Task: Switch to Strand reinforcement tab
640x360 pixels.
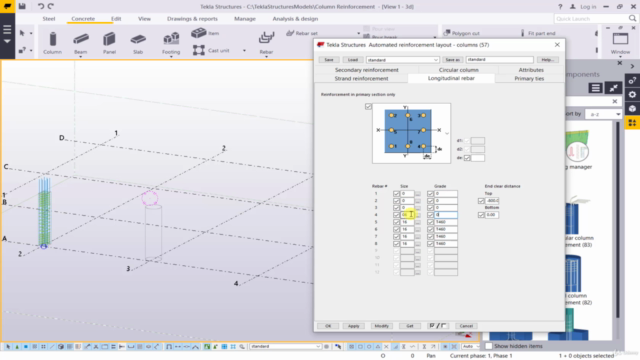Action: click(361, 78)
